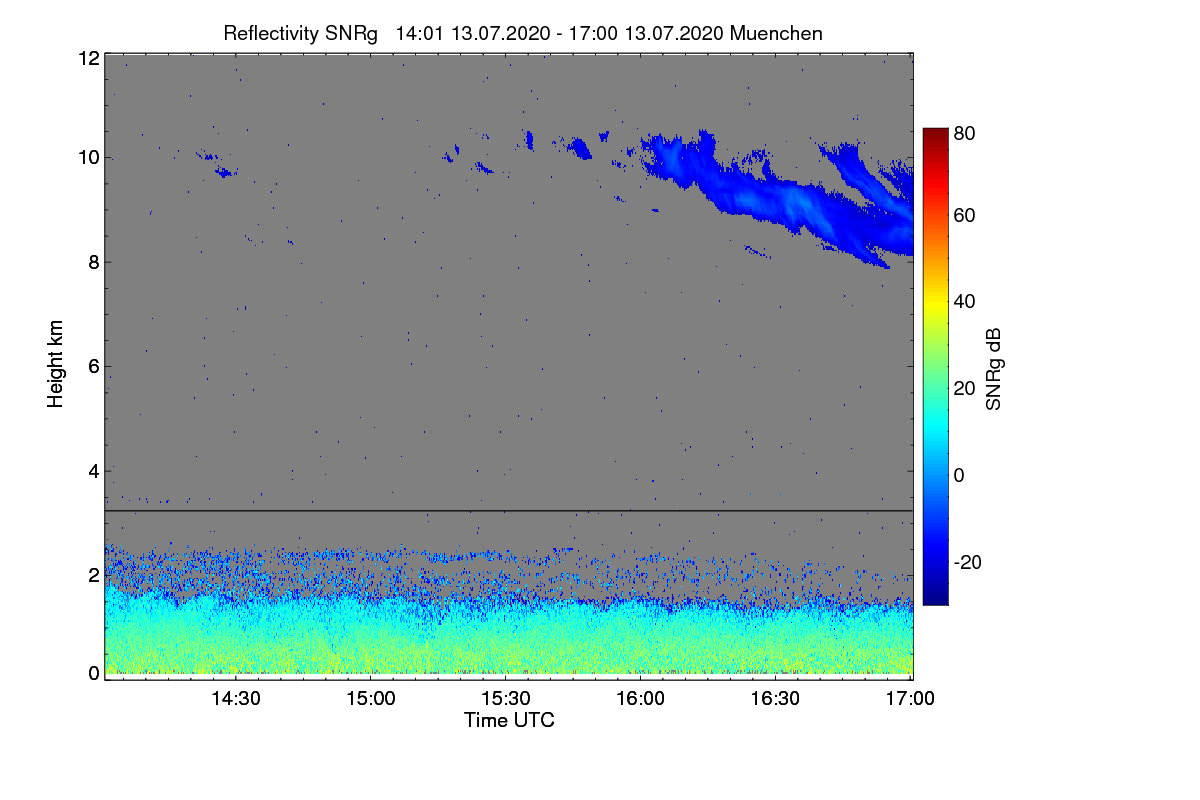Click the 16:30 time tick label
Image resolution: width=1200 pixels, height=800 pixels.
click(x=775, y=699)
